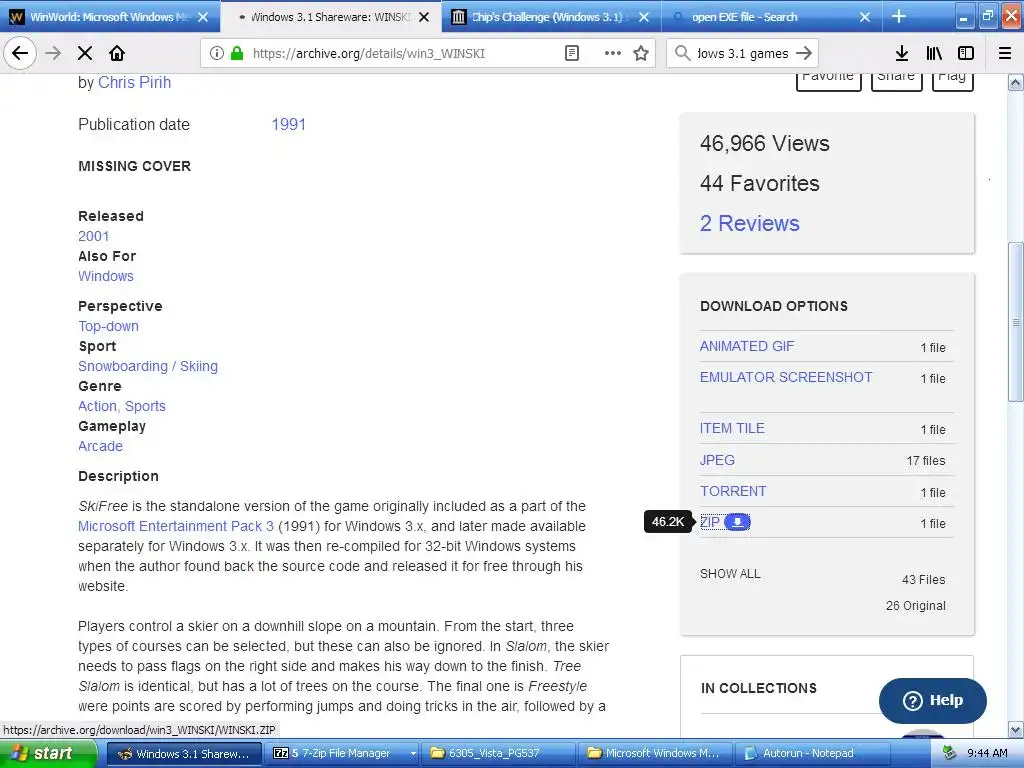Toggle the sidebar view

click(965, 53)
